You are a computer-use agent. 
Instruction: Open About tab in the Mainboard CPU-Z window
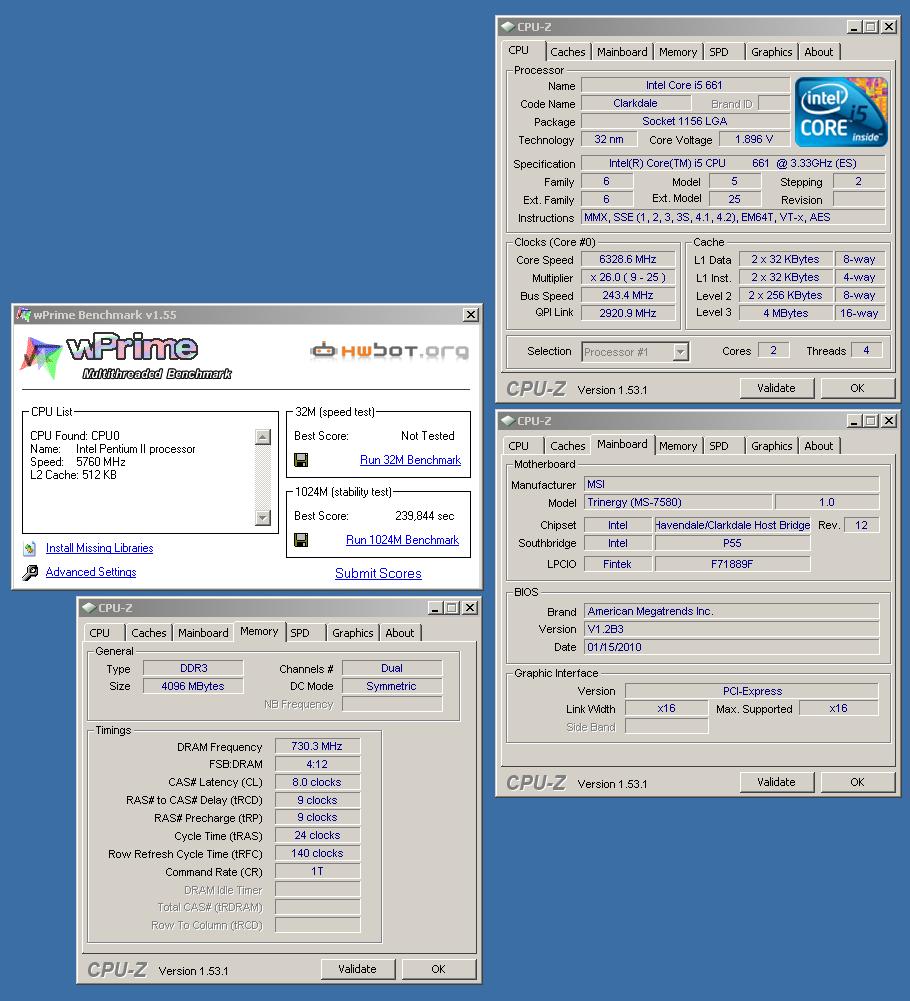click(x=819, y=446)
